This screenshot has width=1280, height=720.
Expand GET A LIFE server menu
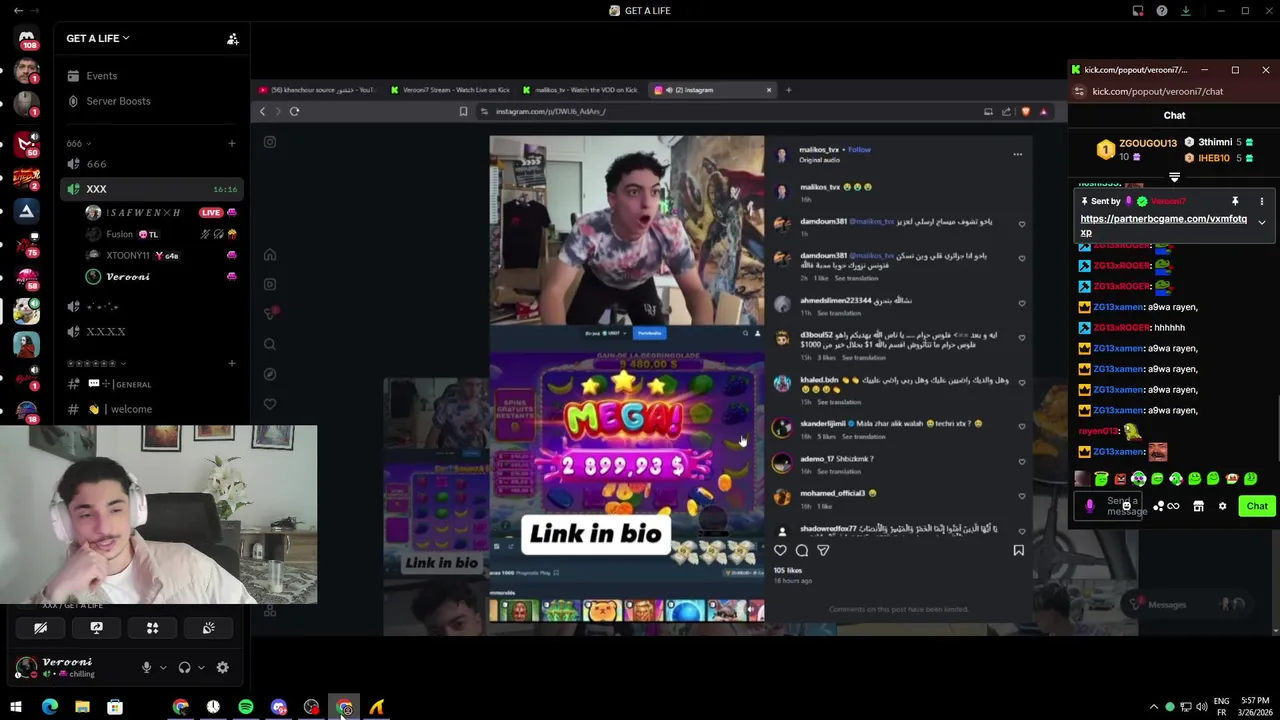click(98, 38)
